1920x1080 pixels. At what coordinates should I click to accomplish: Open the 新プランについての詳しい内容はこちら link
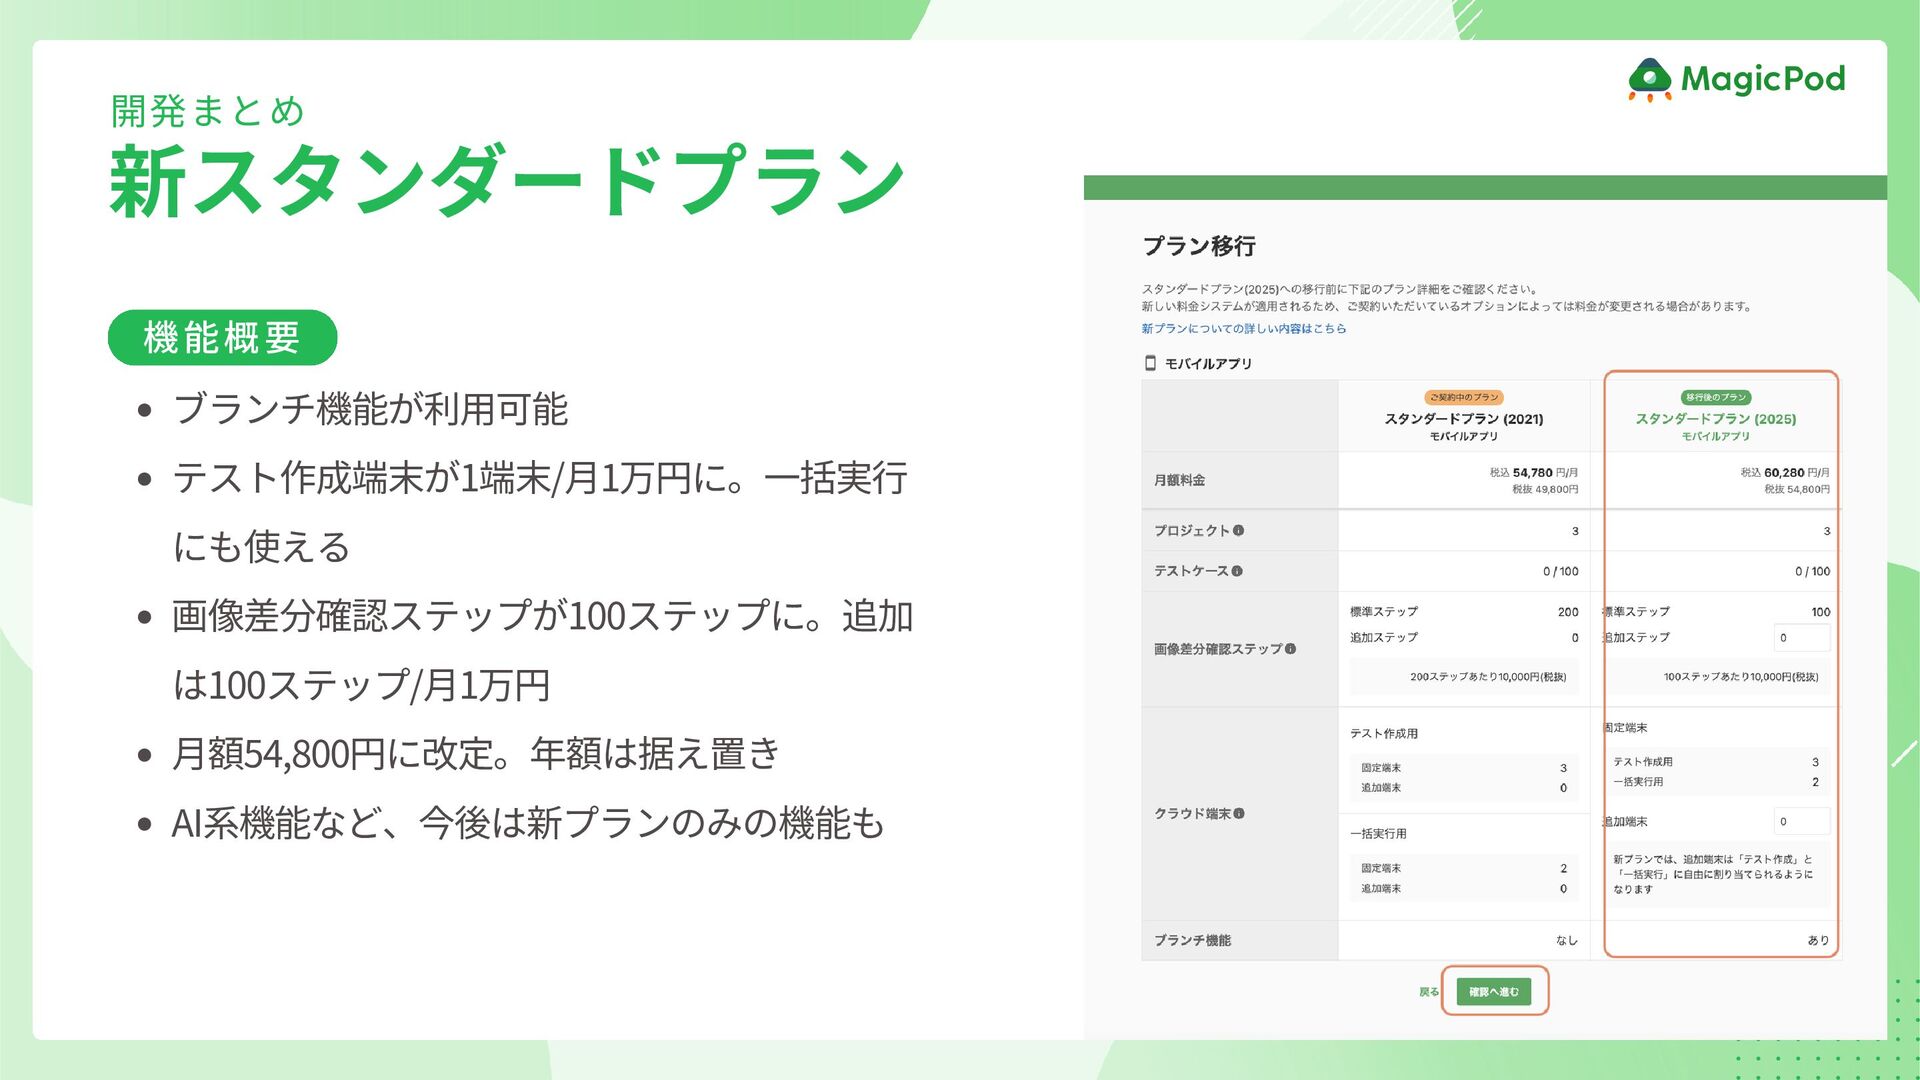pos(1243,328)
